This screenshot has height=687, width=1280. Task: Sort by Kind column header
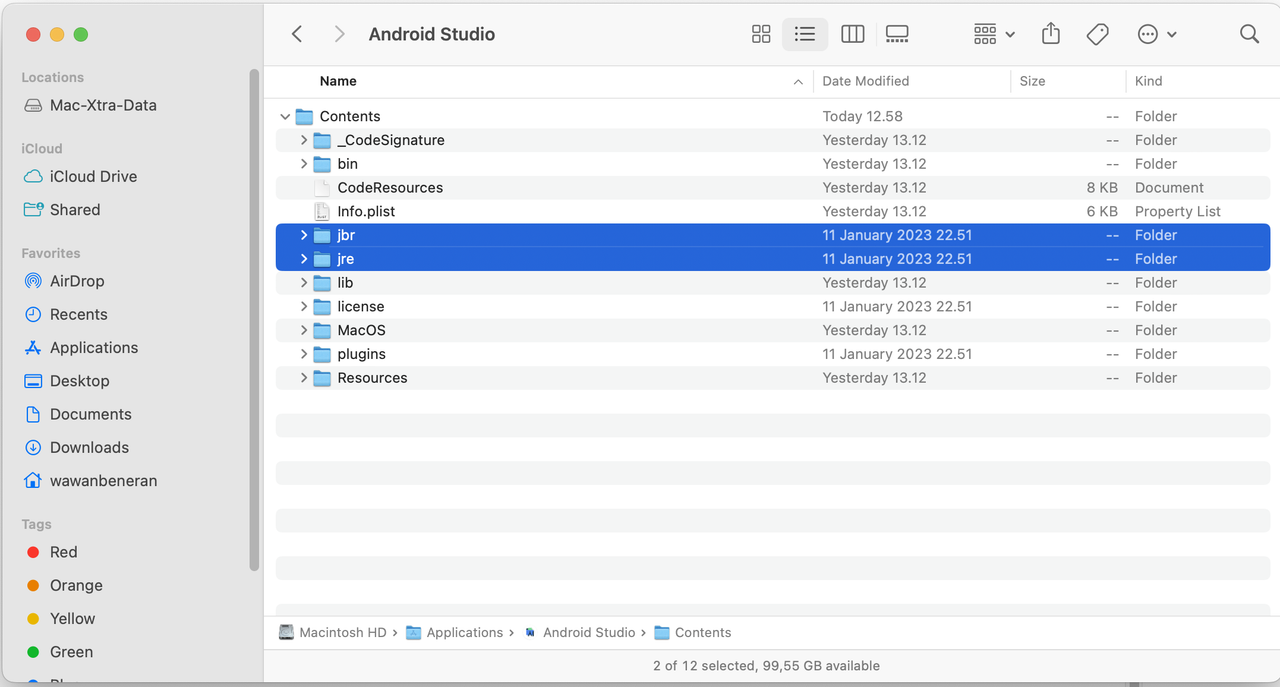pyautogui.click(x=1149, y=81)
